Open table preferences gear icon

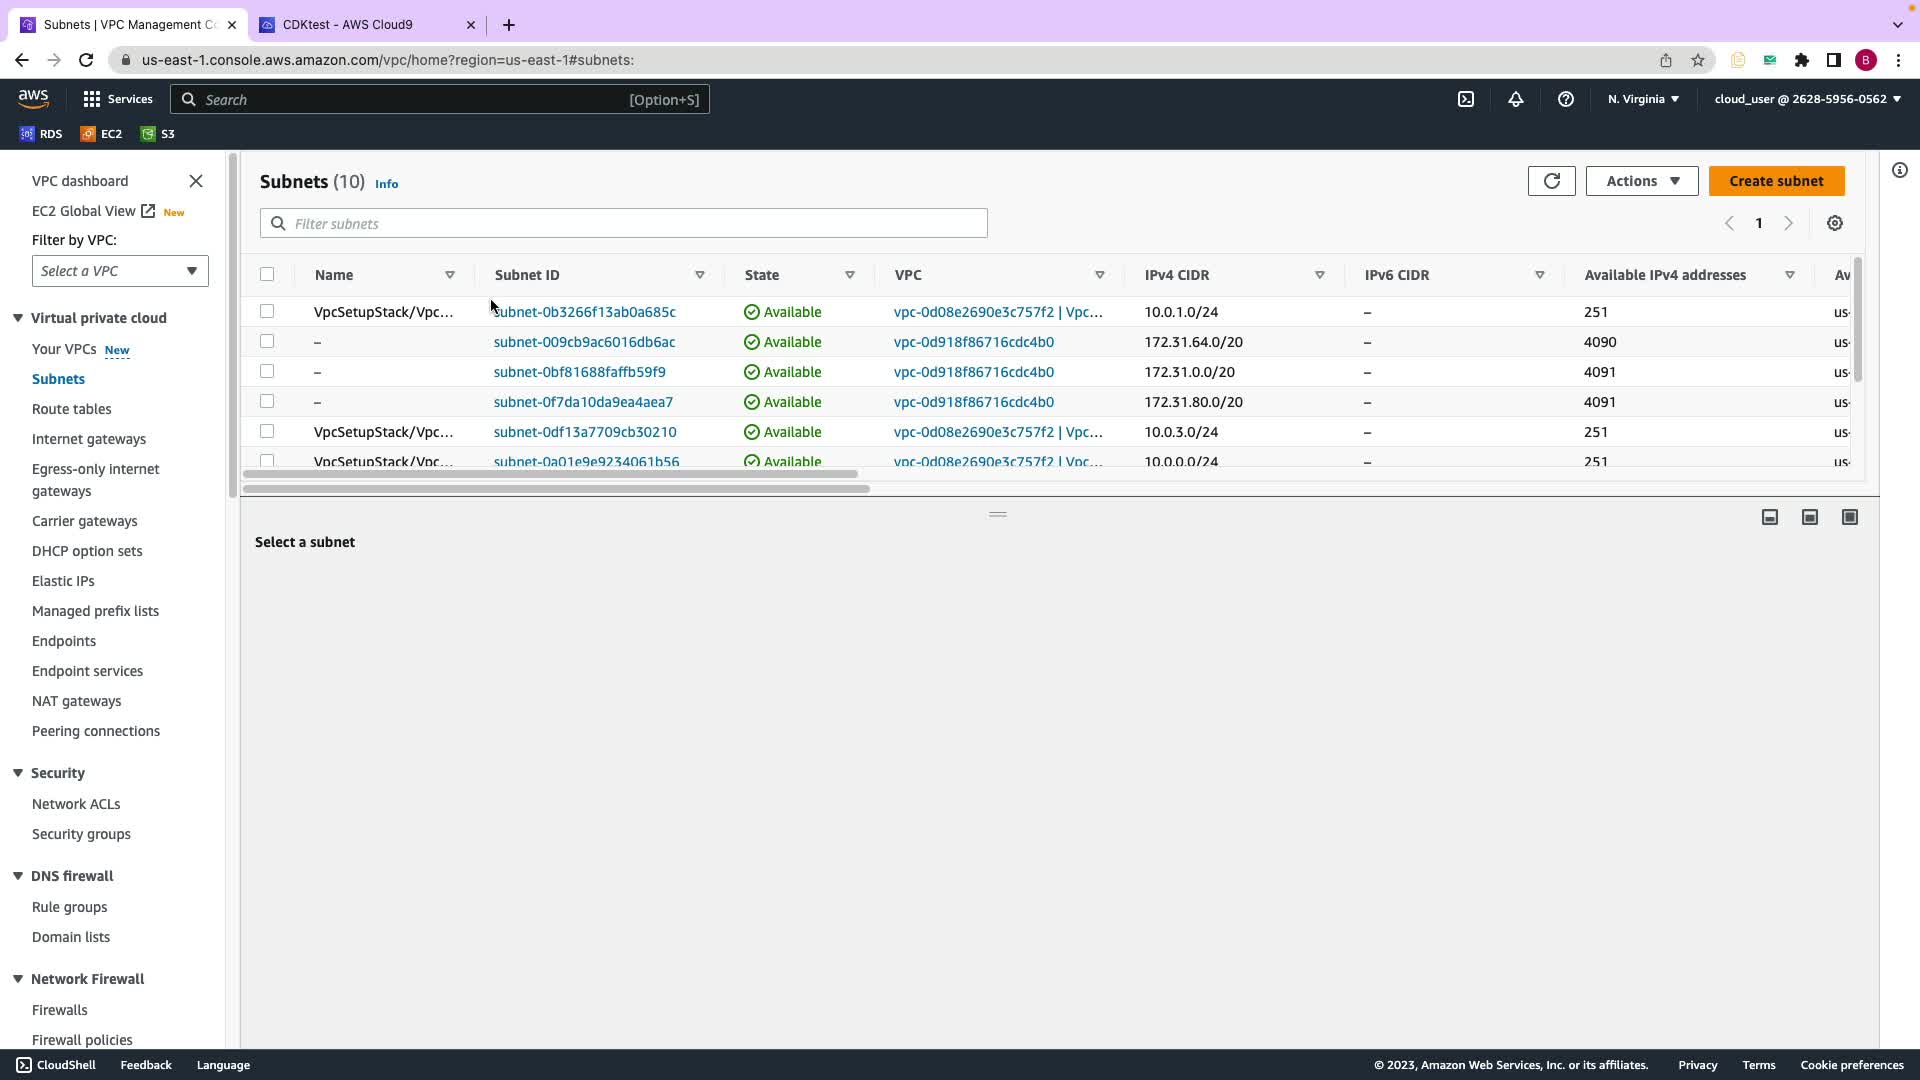coord(1834,223)
